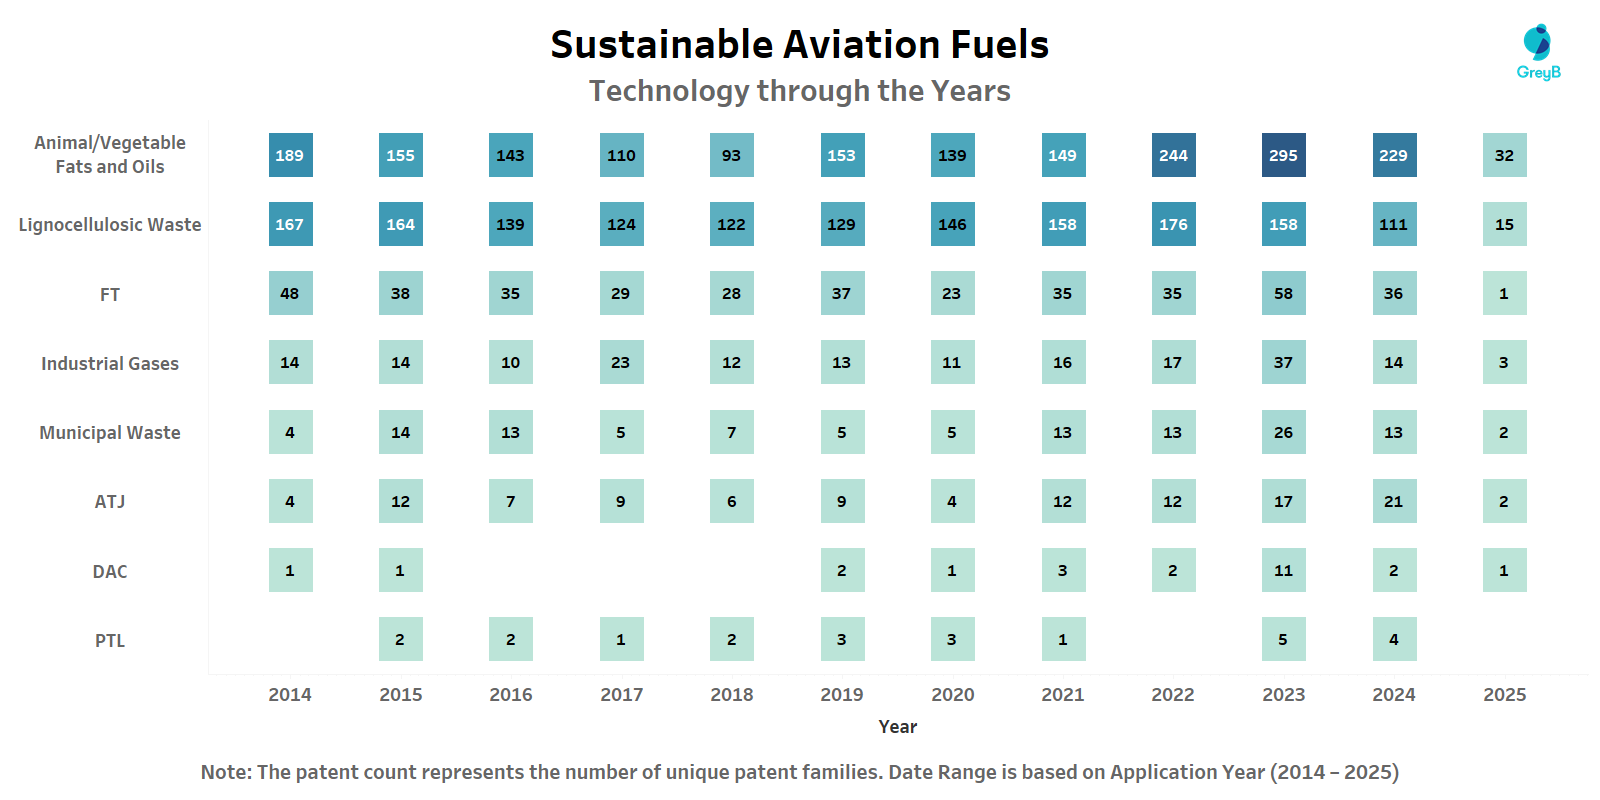Viewport: 1600px width, 800px height.
Task: Select the Industrial Gases row label
Action: click(110, 364)
